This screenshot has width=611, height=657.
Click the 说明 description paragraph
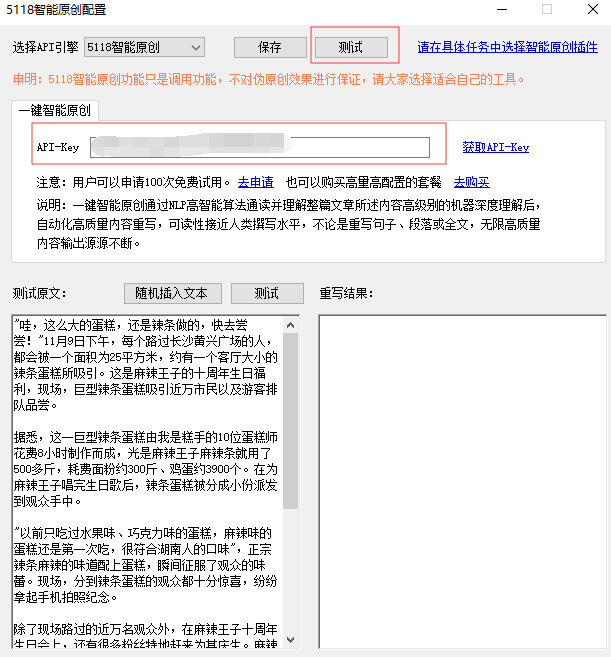point(289,224)
